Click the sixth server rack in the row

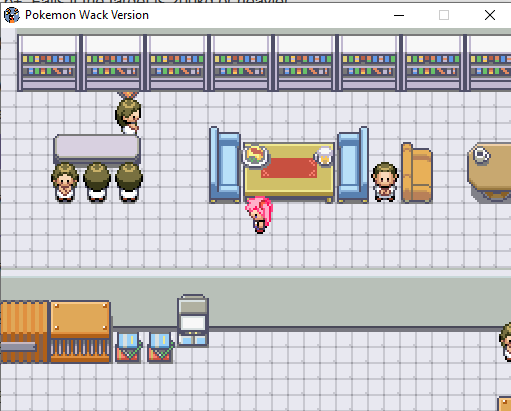(x=369, y=63)
